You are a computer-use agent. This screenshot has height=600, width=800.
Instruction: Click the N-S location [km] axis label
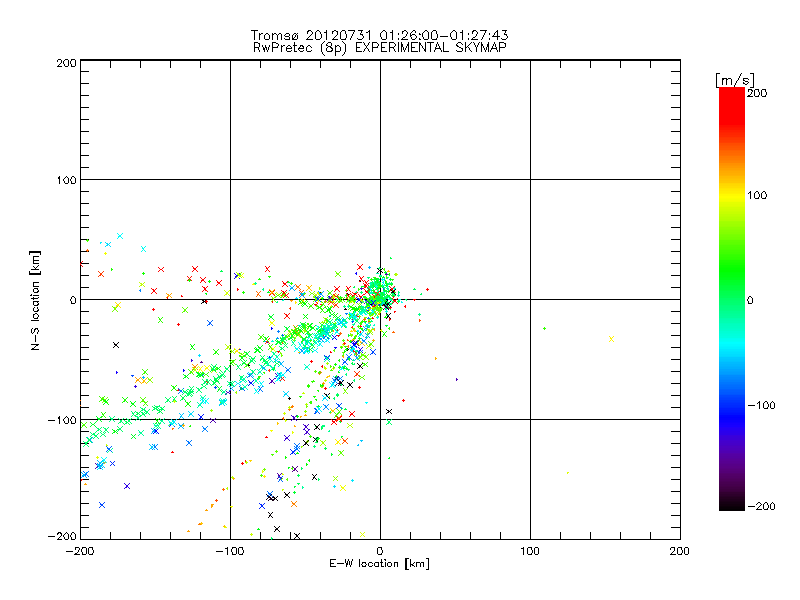tap(37, 299)
